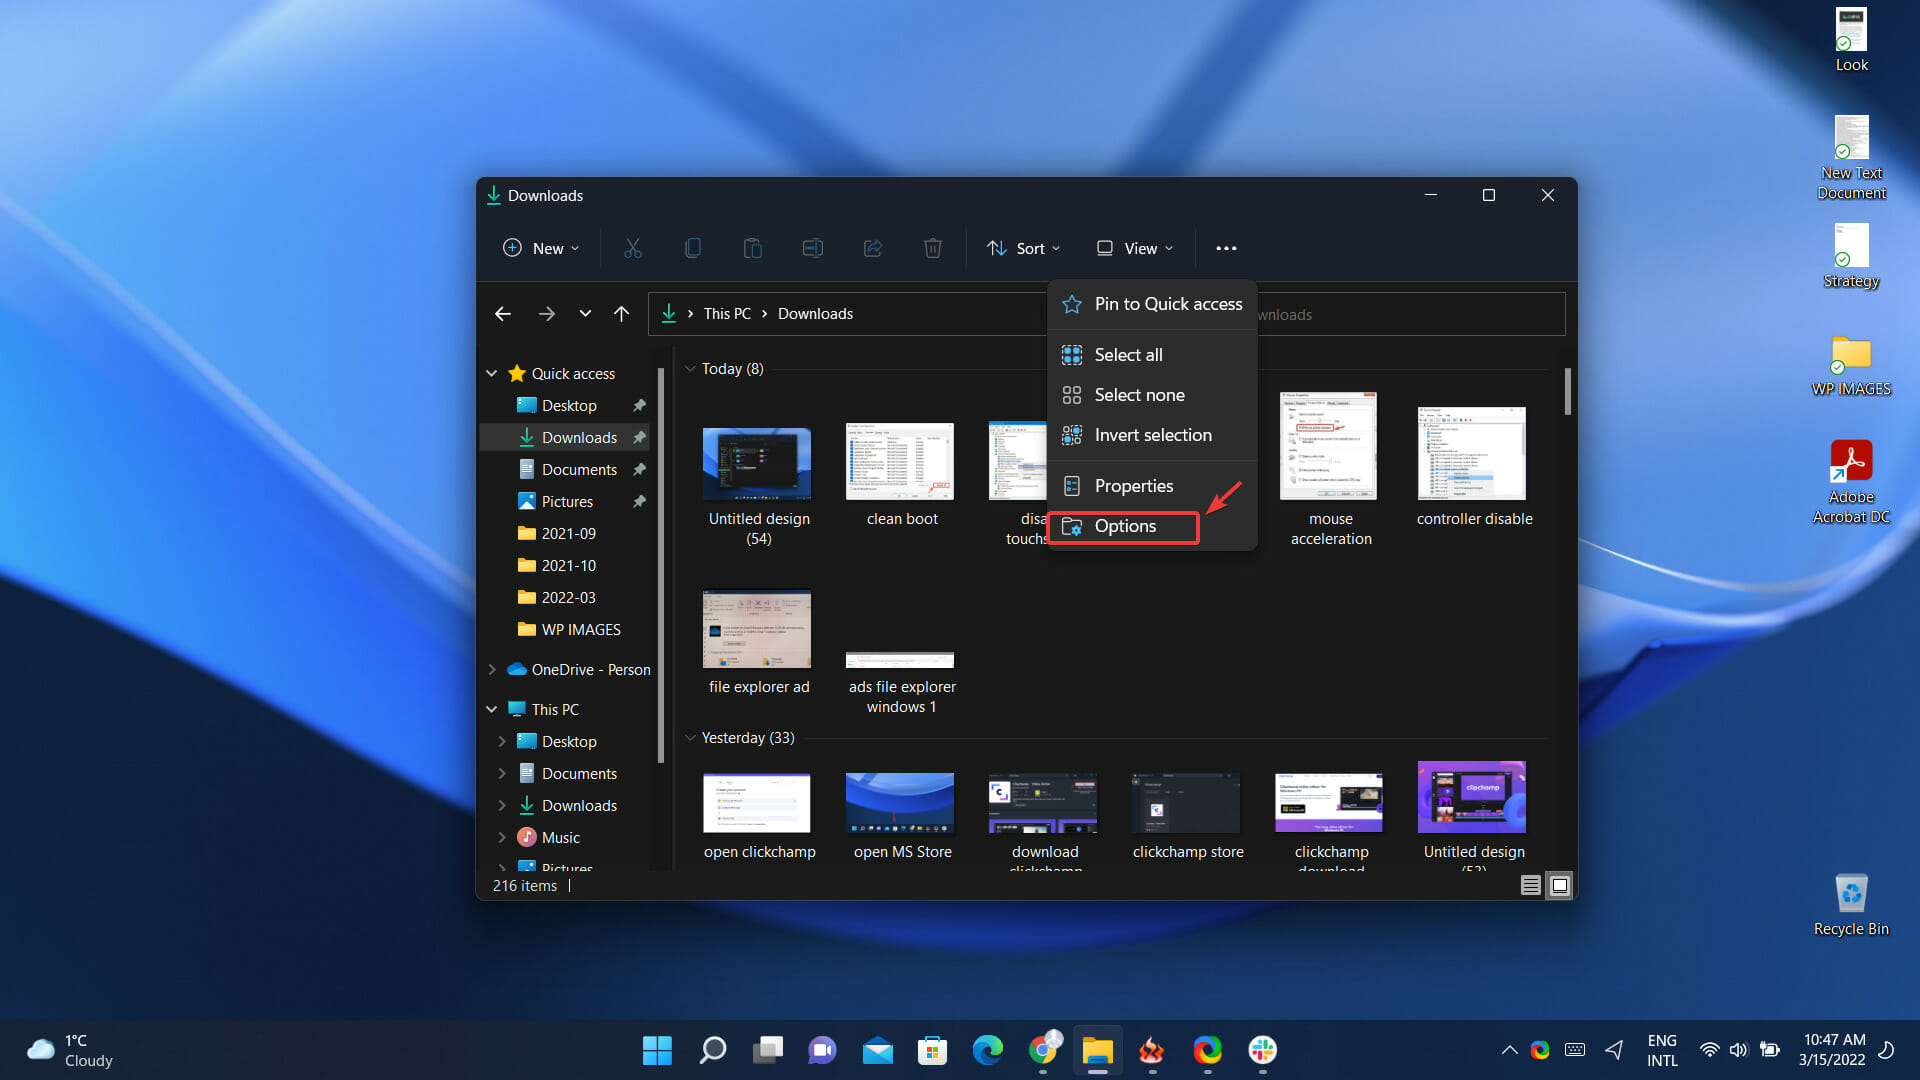Open the See more three-dots menu
Screen dimensions: 1920x1080
click(1226, 248)
